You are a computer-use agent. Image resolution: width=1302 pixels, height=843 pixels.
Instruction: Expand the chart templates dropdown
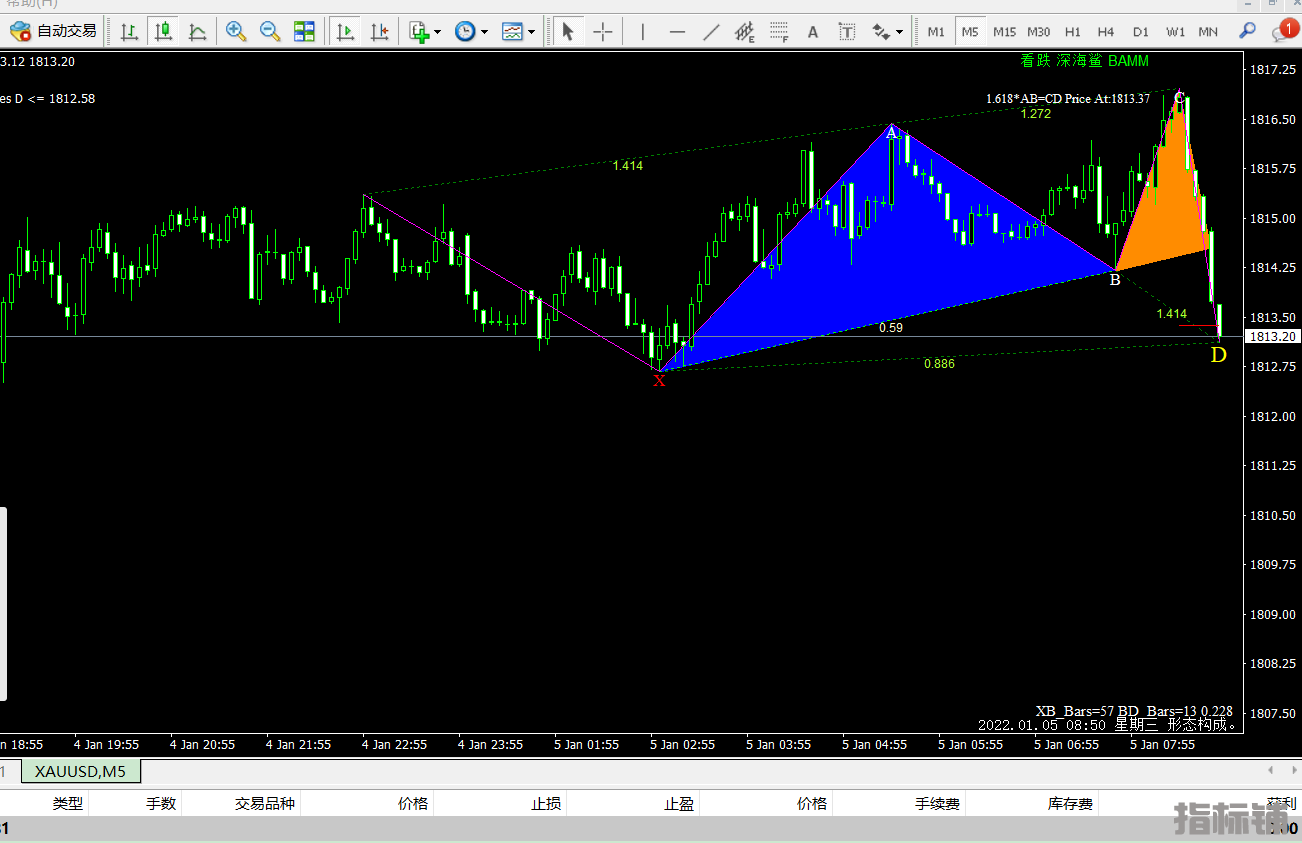coord(518,31)
